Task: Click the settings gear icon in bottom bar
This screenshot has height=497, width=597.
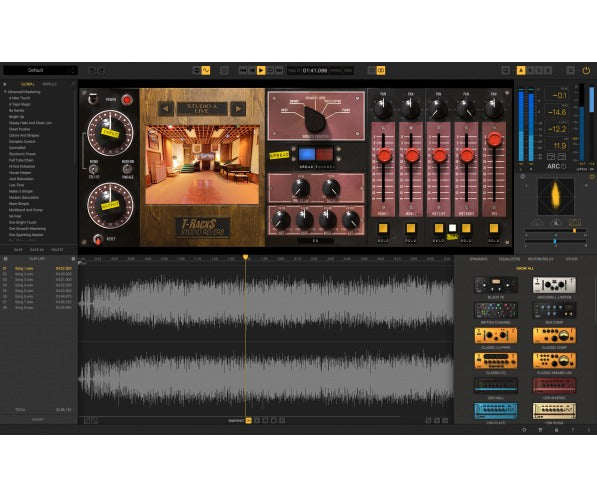Action: 524,430
